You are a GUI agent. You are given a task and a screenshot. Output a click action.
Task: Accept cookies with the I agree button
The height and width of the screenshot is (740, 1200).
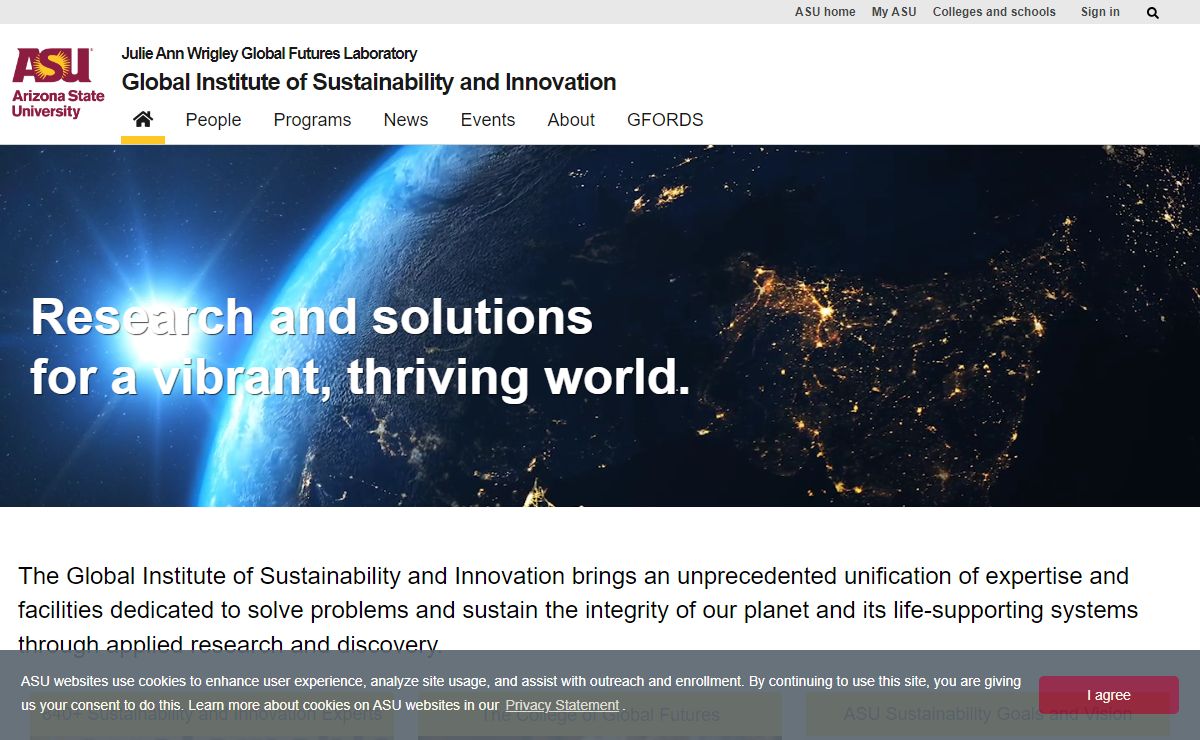click(x=1108, y=695)
